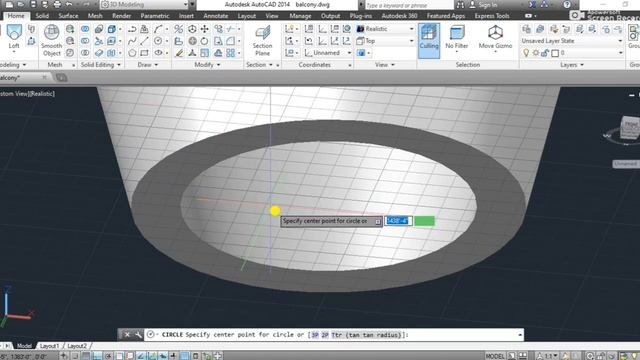
Task: Click the Print icon in quick access toolbar
Action: pyautogui.click(x=57, y=4)
